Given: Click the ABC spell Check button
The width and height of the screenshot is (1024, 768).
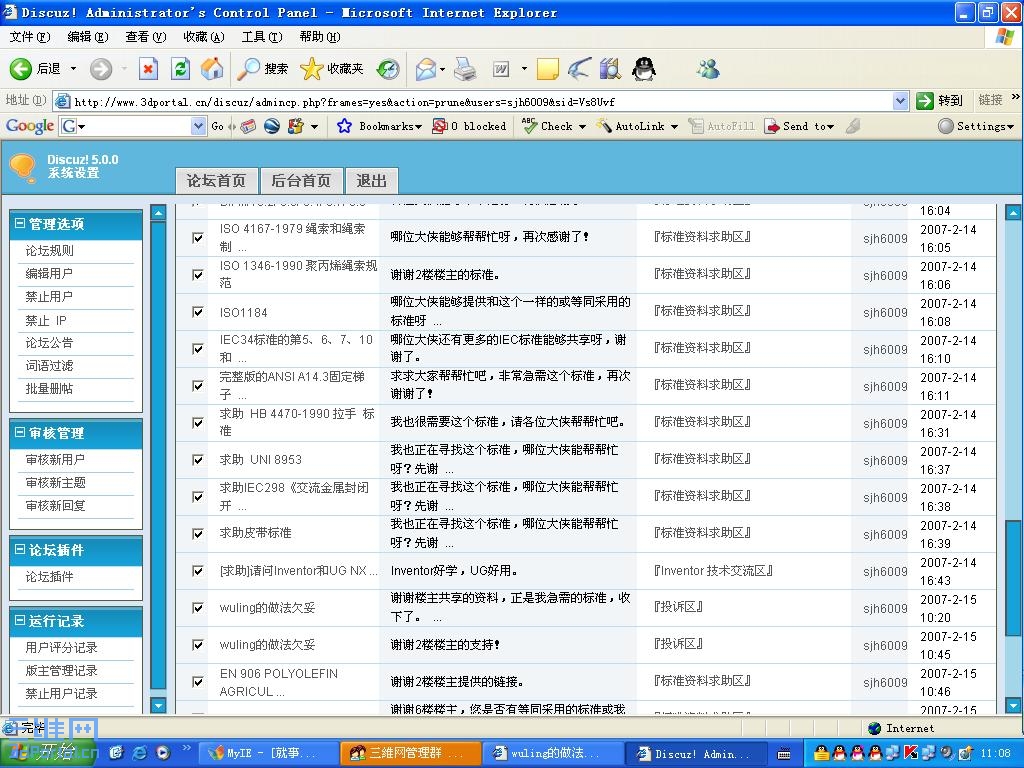Looking at the screenshot, I should click(x=553, y=126).
